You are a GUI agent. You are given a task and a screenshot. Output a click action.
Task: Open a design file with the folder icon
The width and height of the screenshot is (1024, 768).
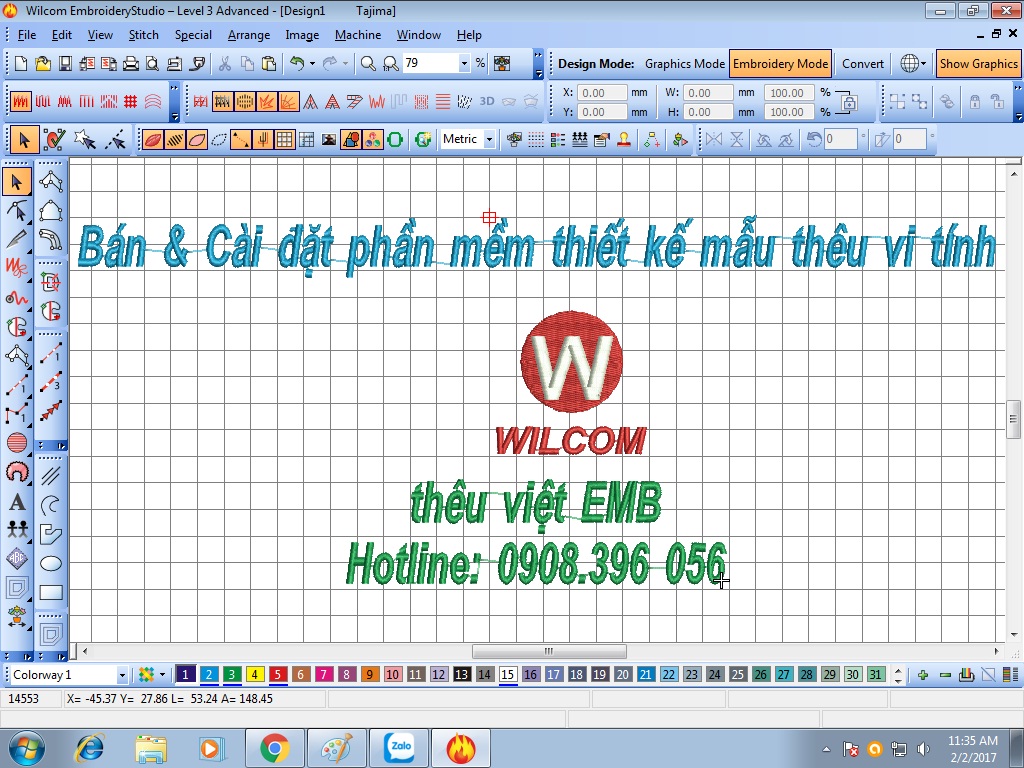tap(43, 63)
